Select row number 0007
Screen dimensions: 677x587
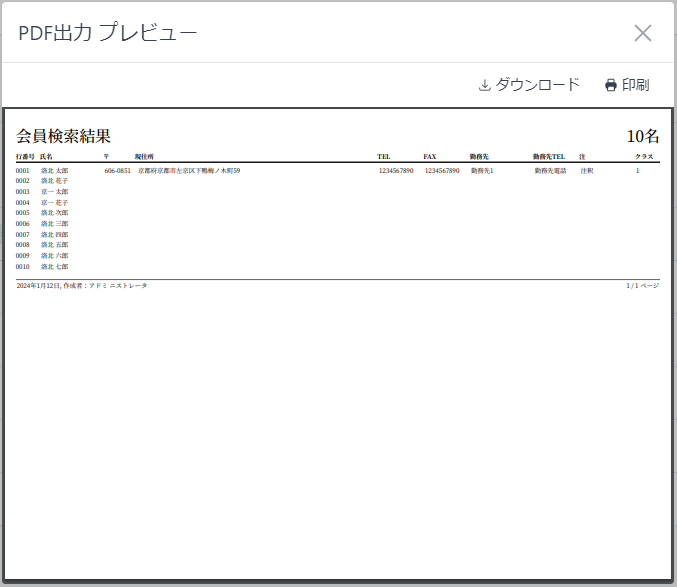click(22, 234)
